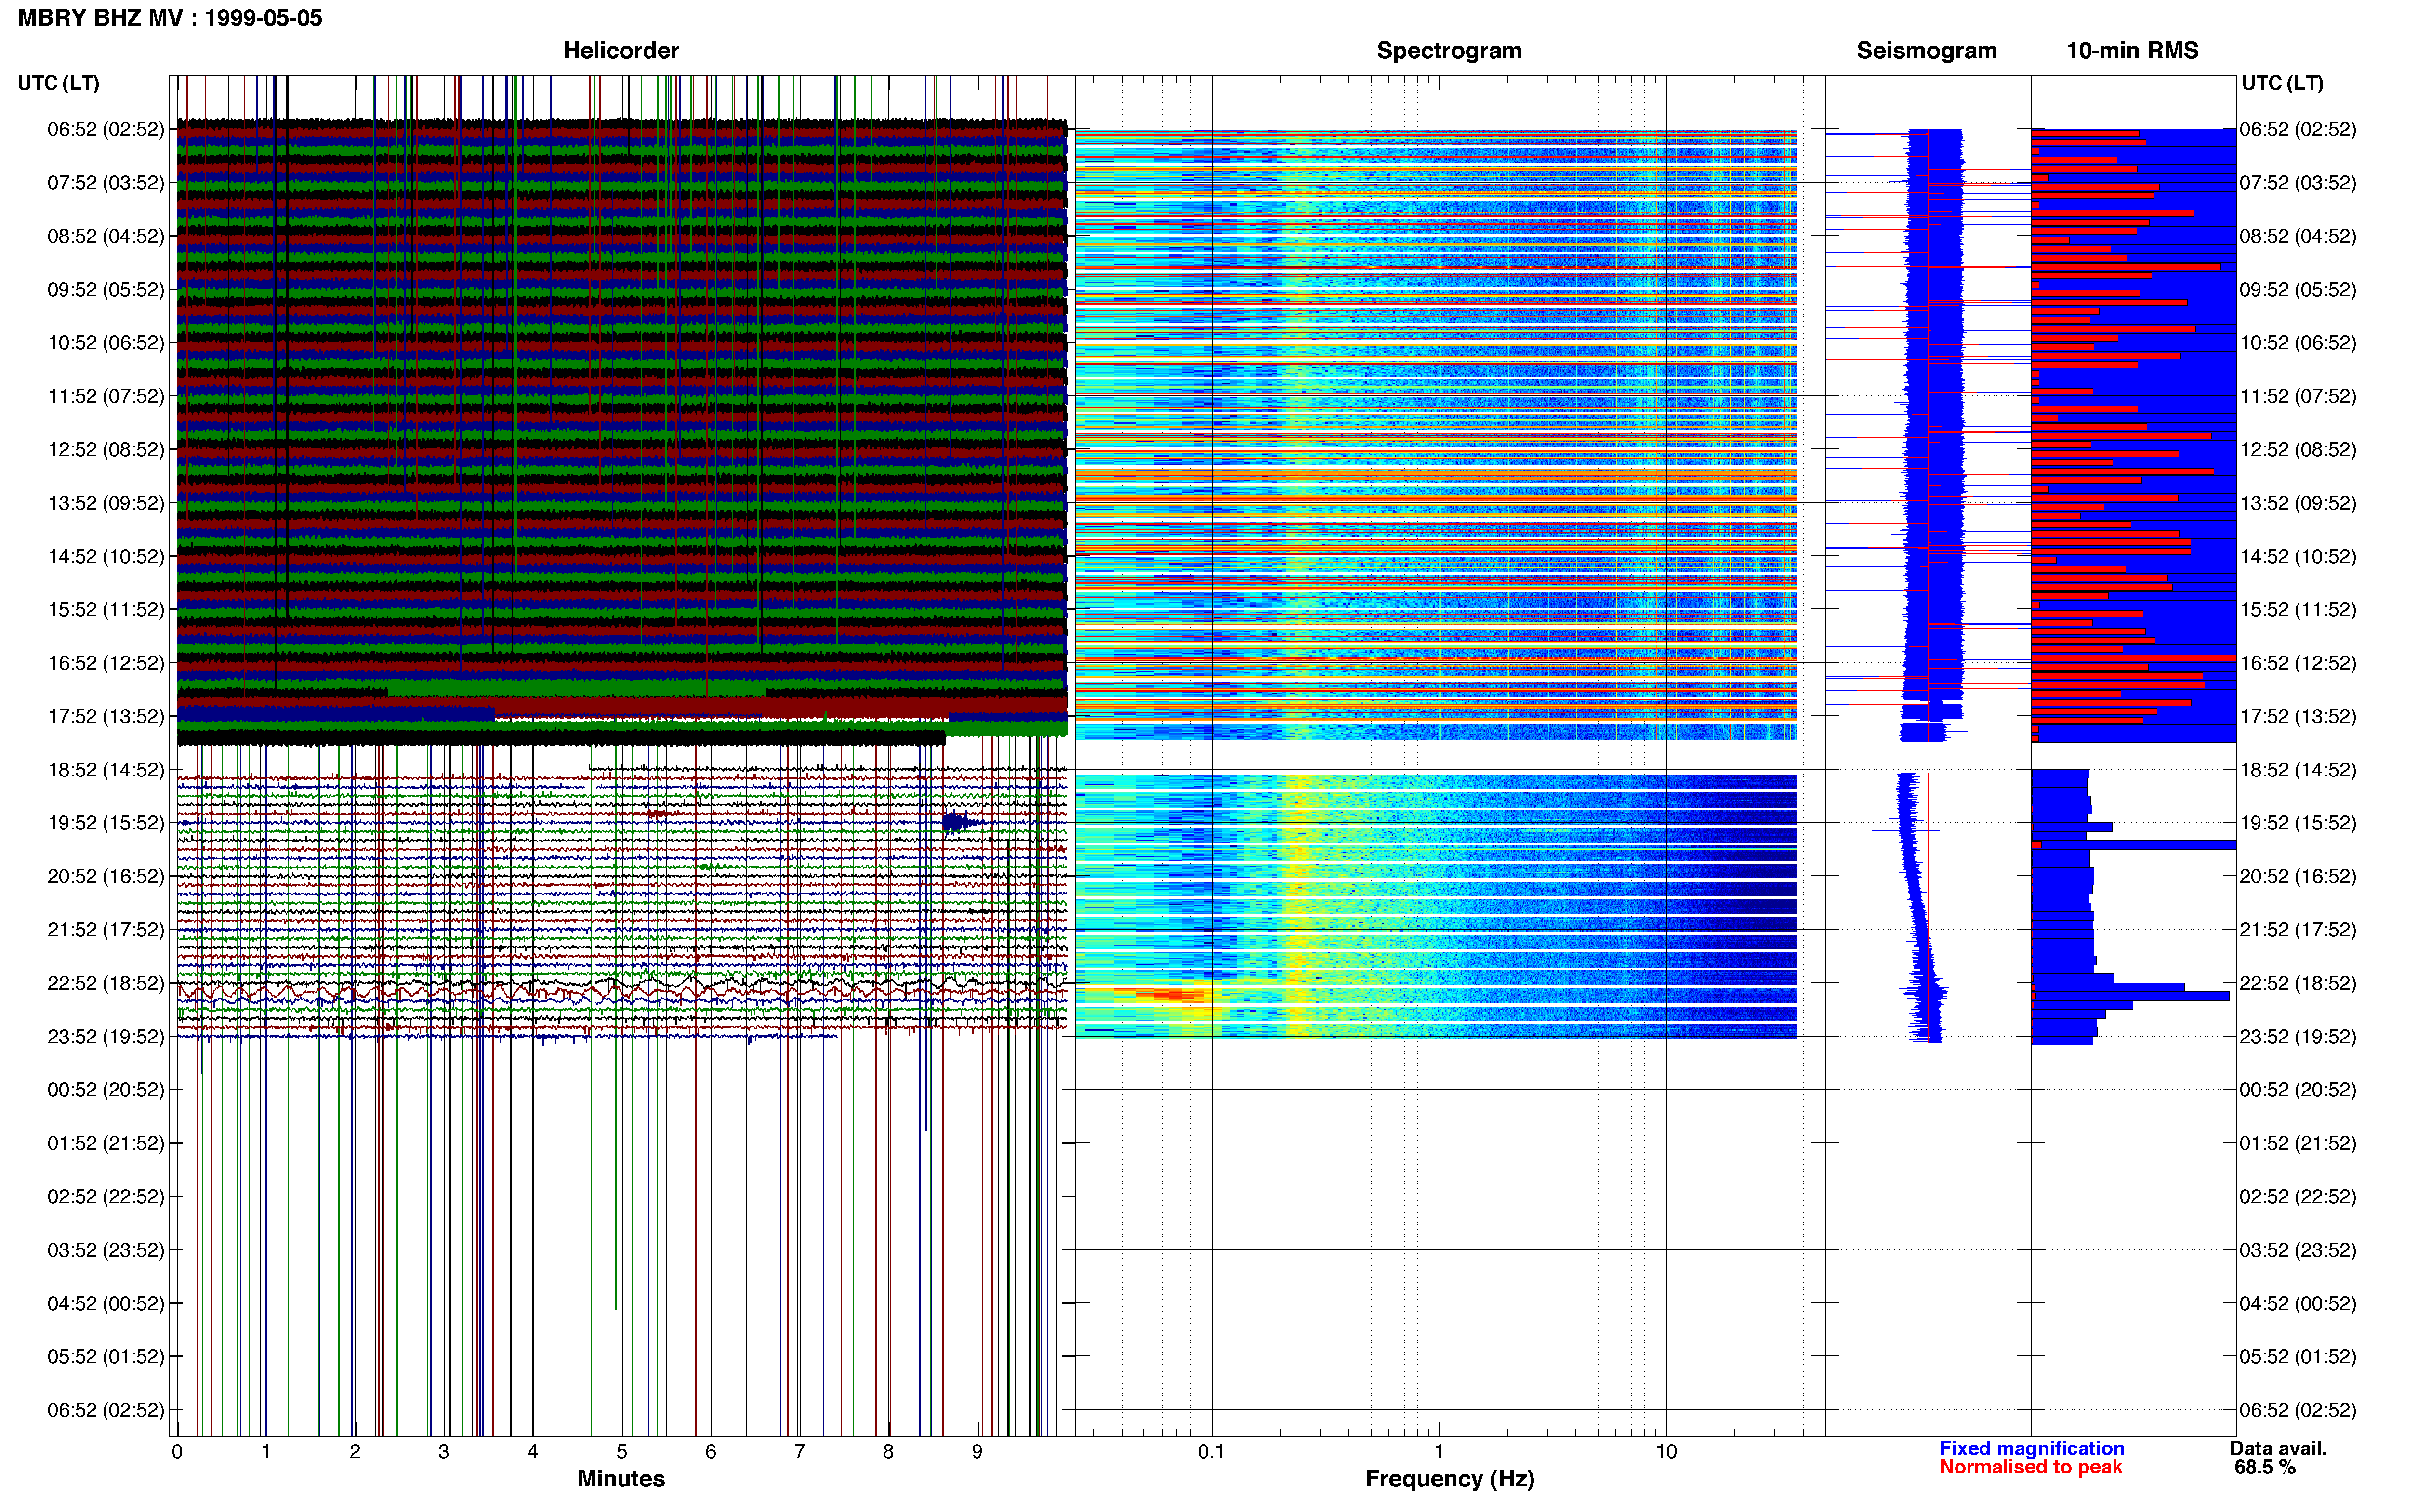Click right time label '03:52 (23:52)'
The image size is (2418, 1512).
[x=2297, y=1249]
